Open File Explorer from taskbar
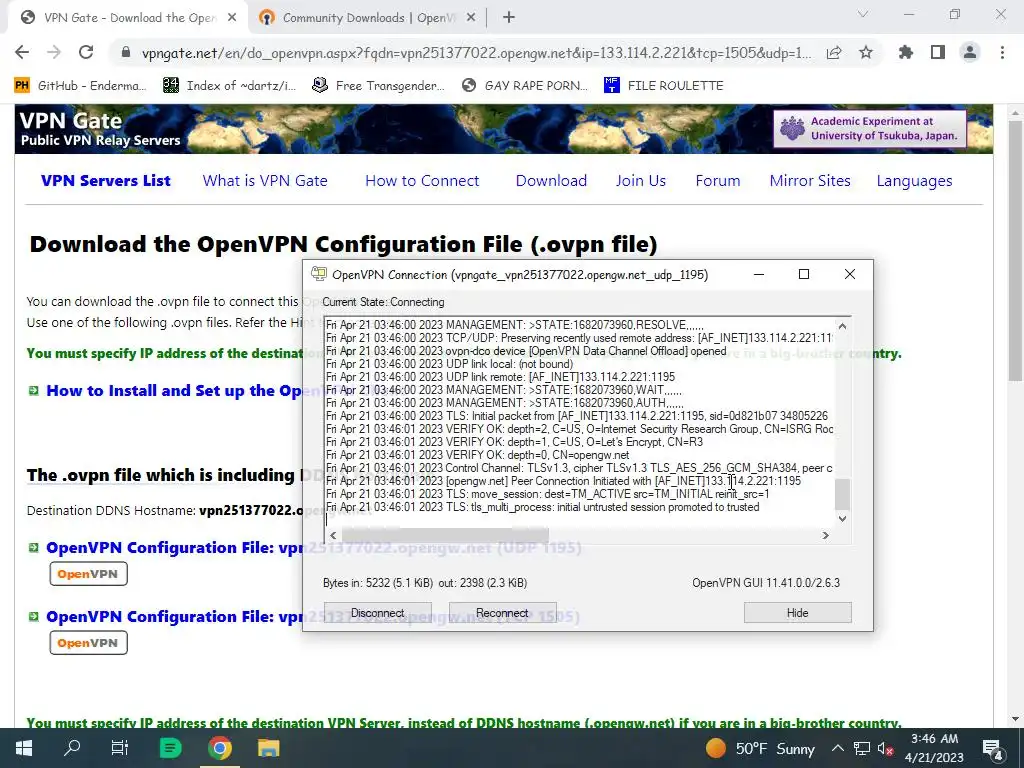Viewport: 1024px width, 768px height. tap(268, 748)
